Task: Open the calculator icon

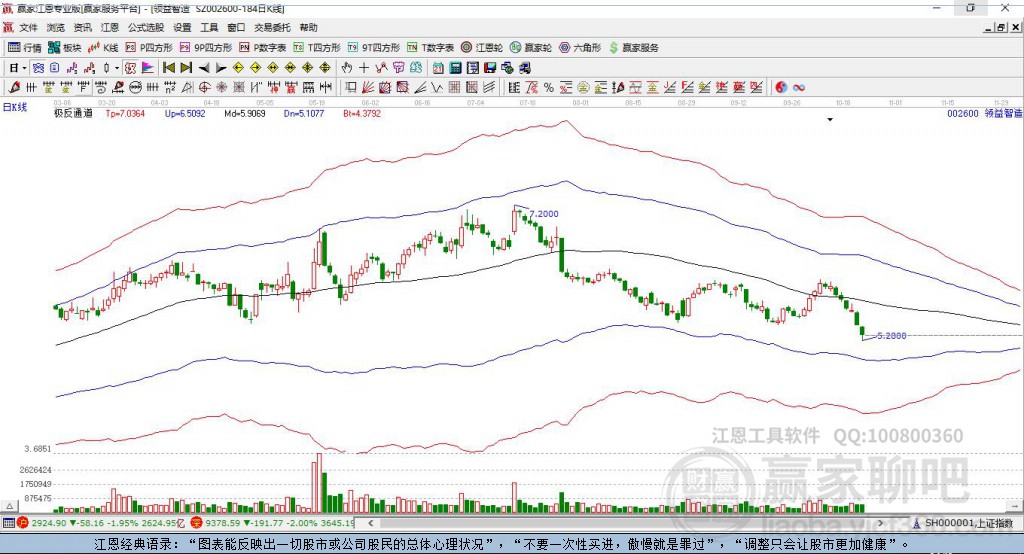Action: point(455,68)
